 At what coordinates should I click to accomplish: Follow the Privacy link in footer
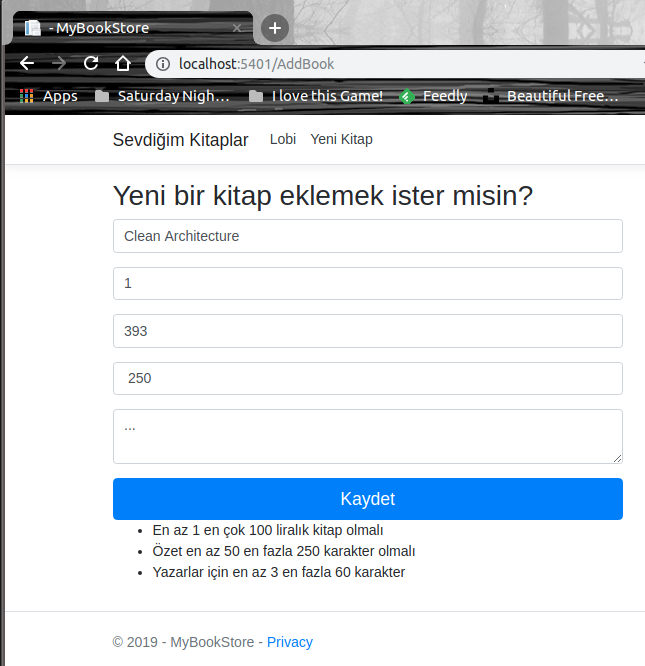[x=289, y=642]
